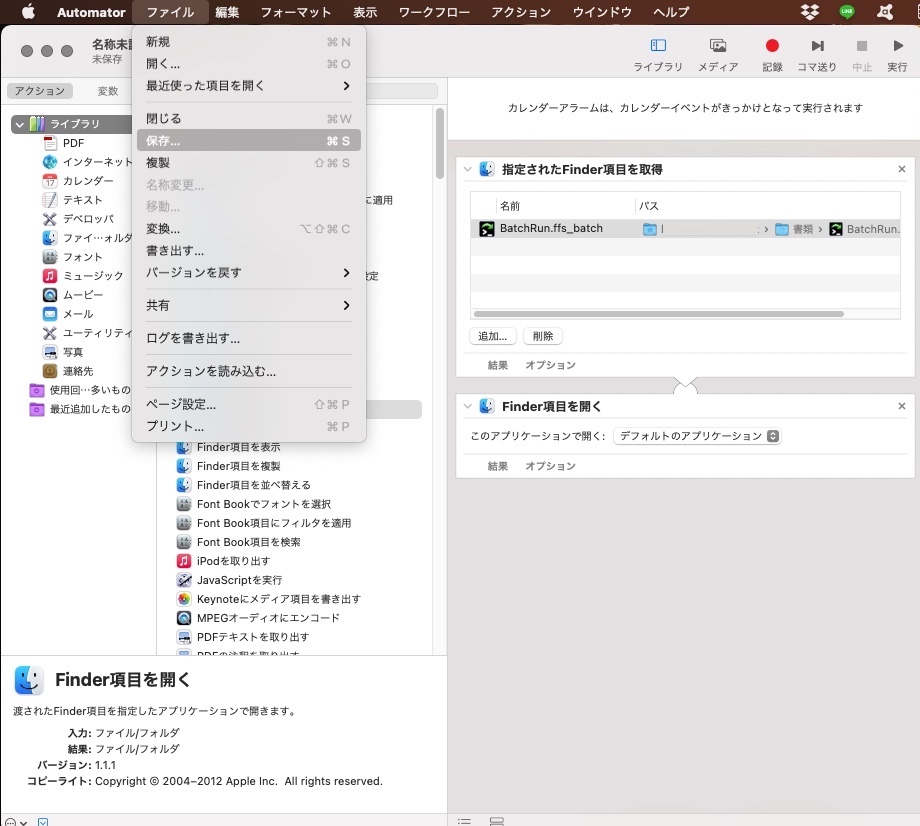Viewport: 920px width, 826px height.
Task: Show オプション for Finder項目を開く action
Action: [550, 466]
